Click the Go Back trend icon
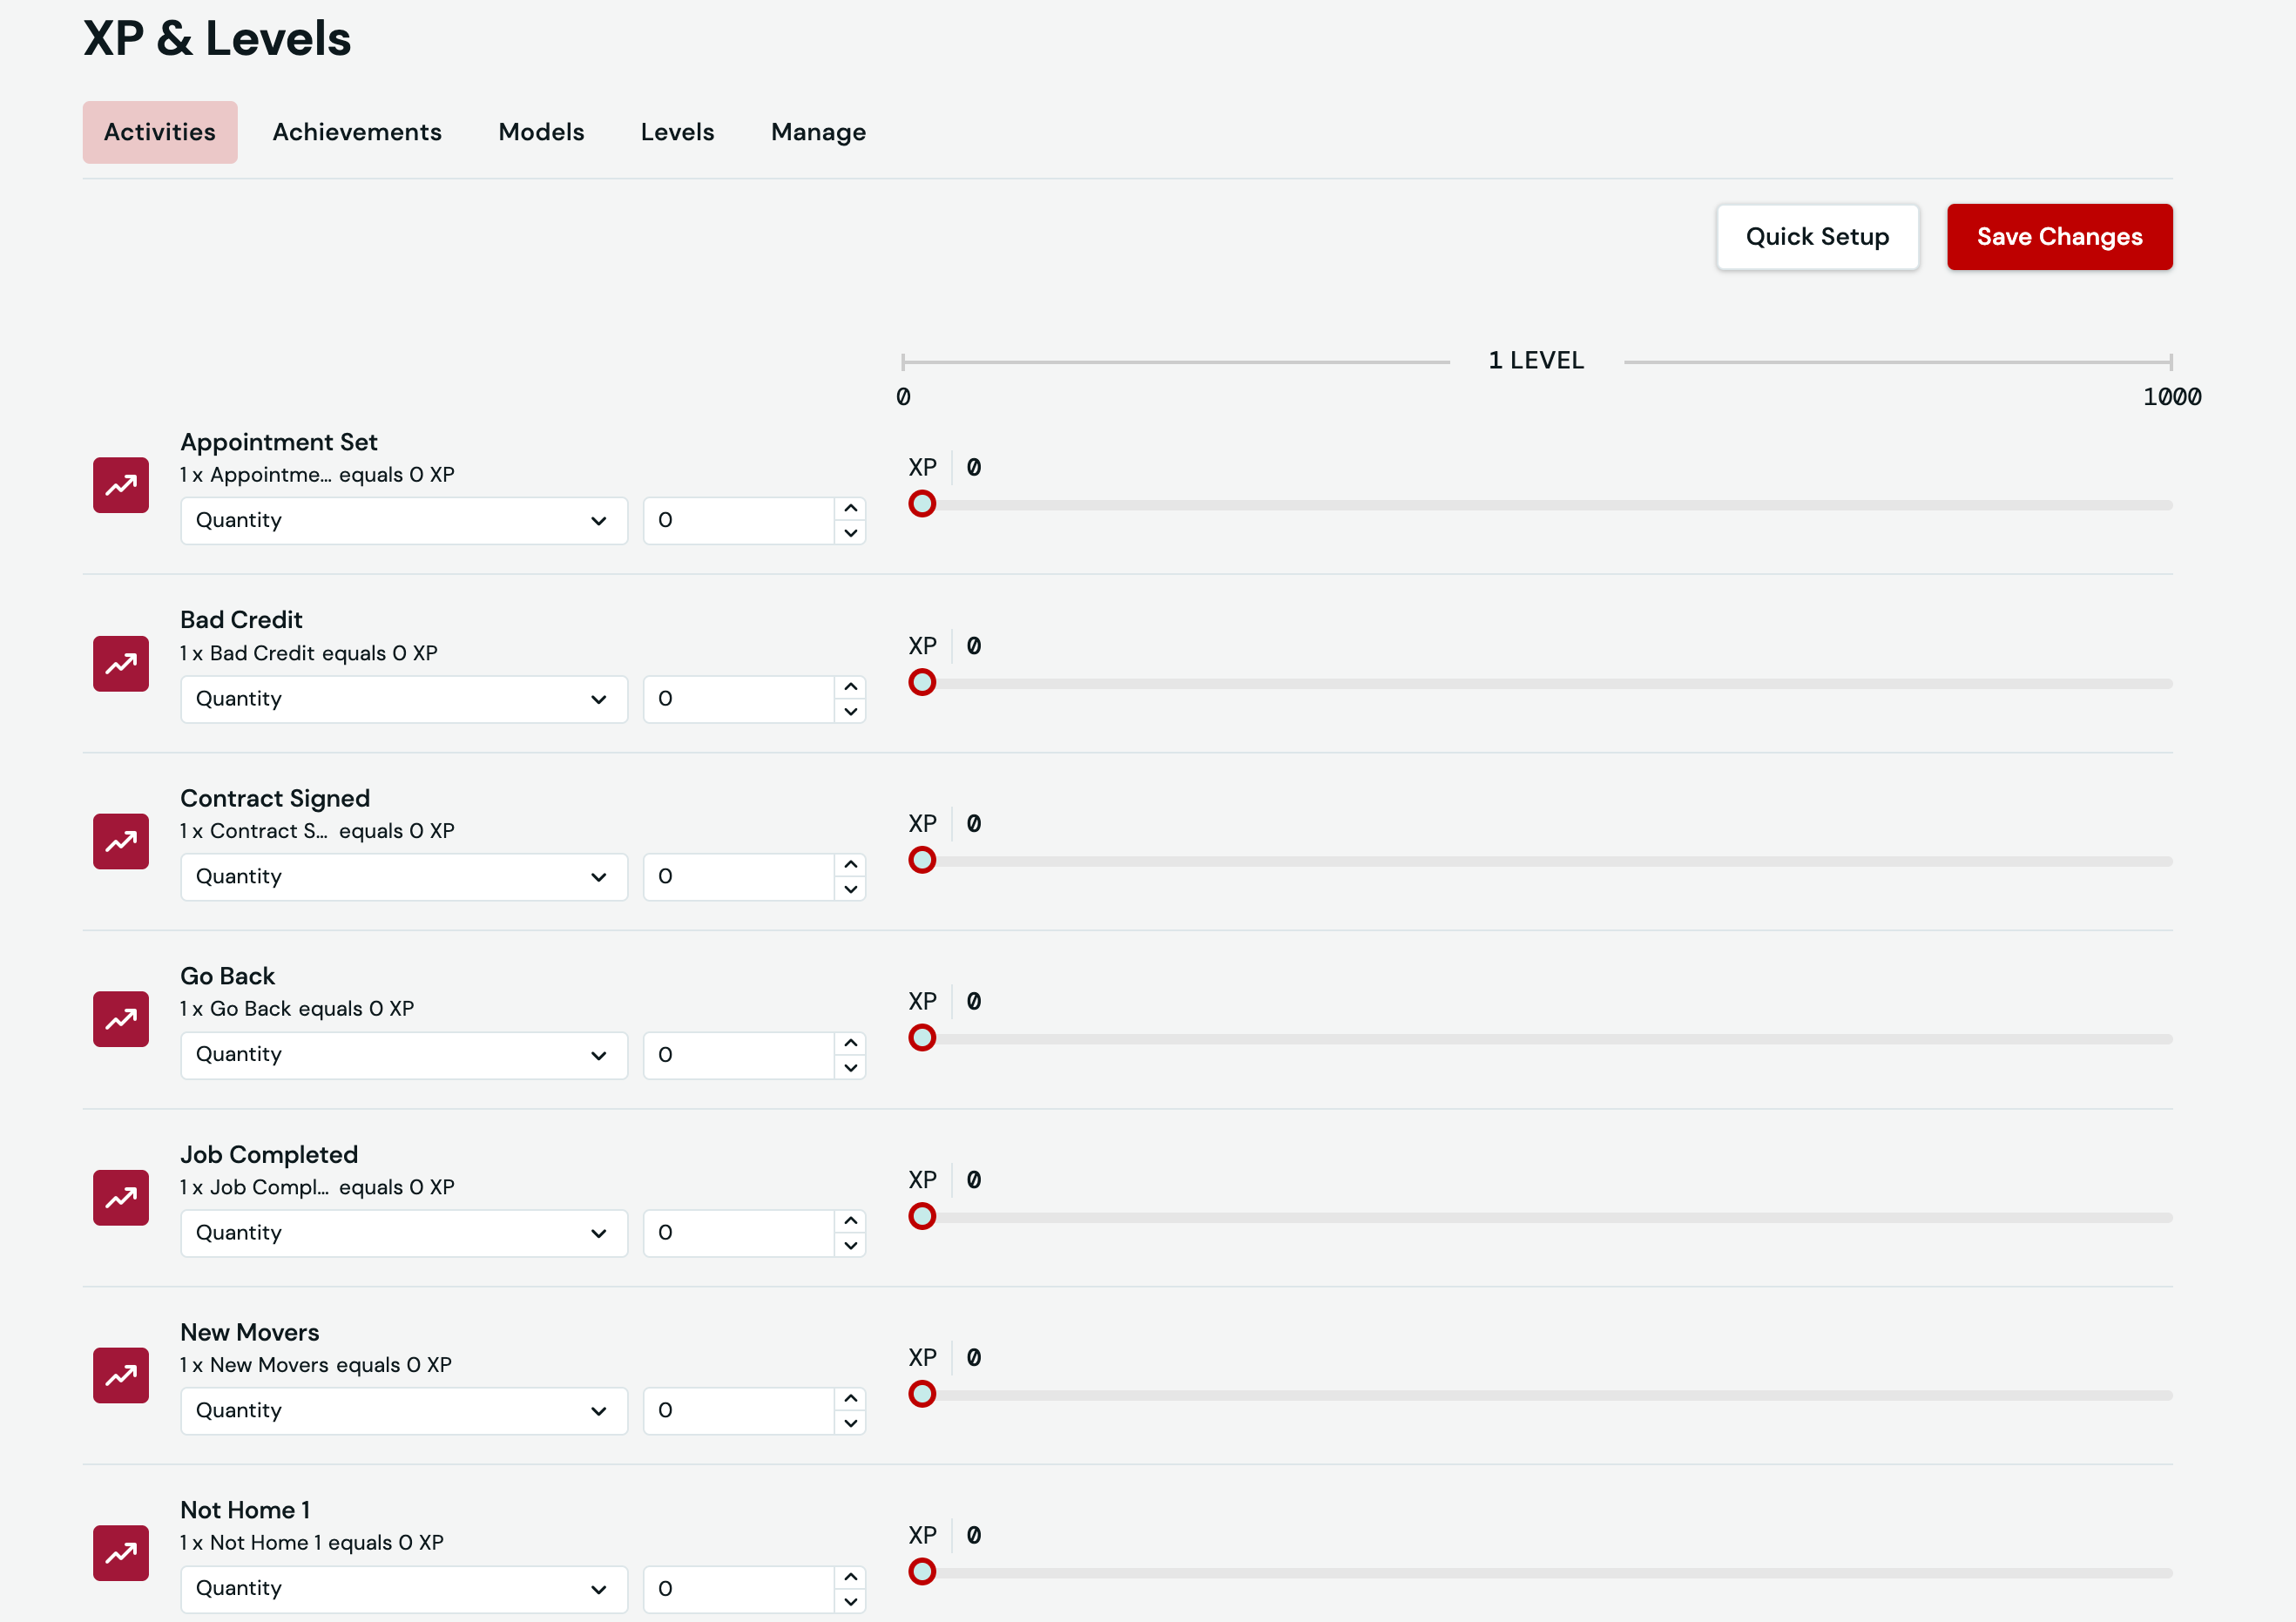2296x1622 pixels. click(x=121, y=1019)
